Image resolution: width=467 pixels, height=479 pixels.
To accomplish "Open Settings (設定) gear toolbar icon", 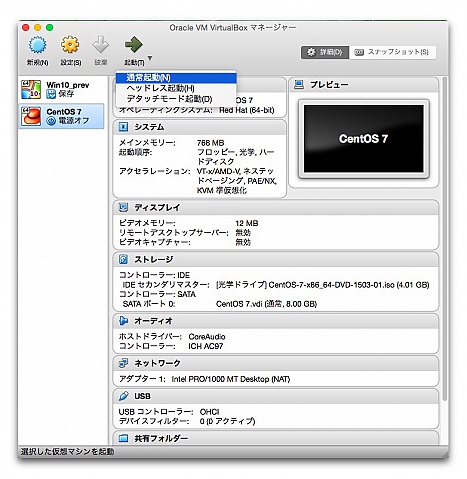I will [70, 45].
